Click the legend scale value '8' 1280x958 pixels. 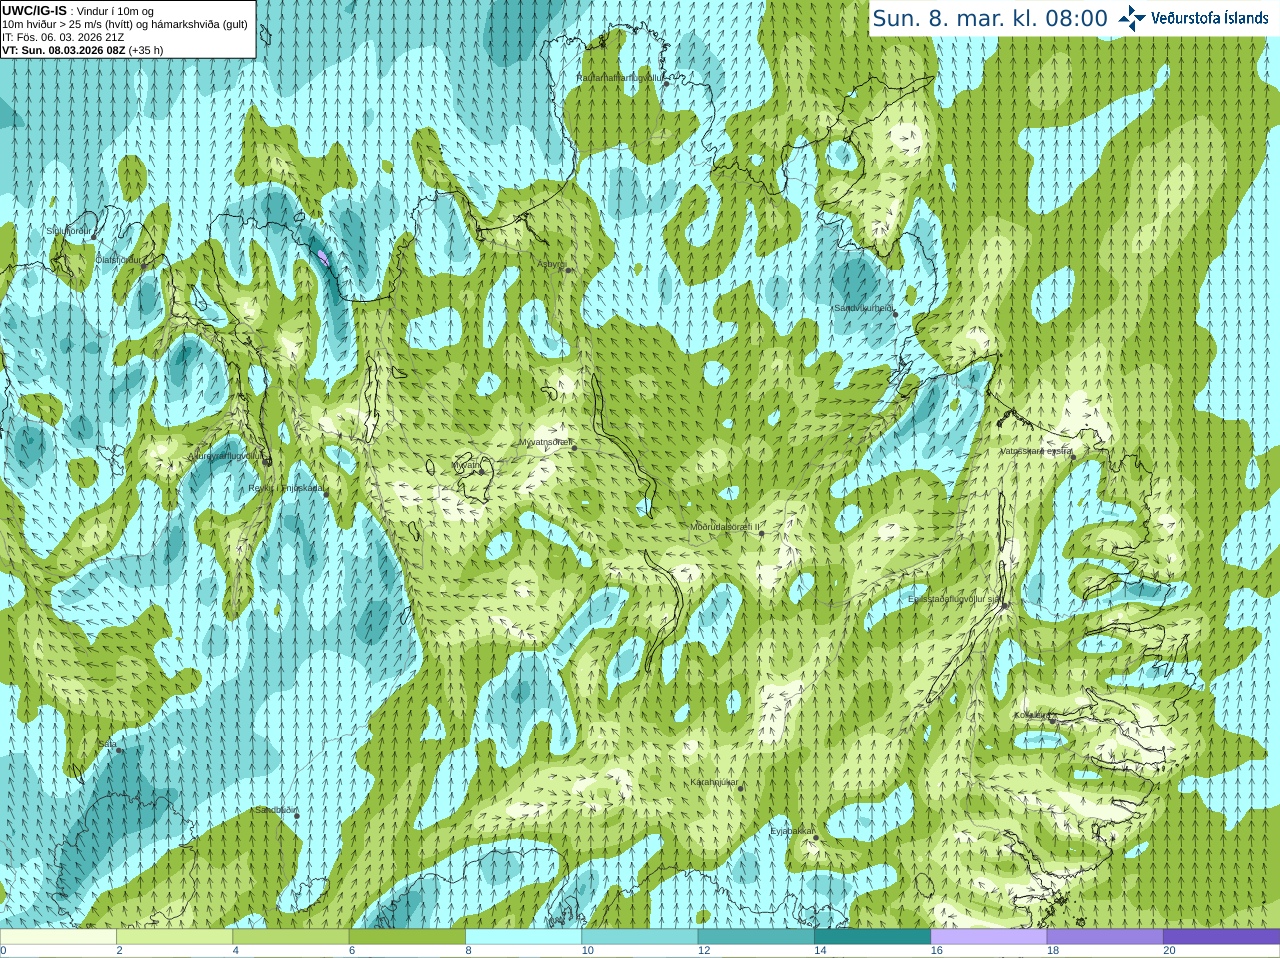coord(468,951)
